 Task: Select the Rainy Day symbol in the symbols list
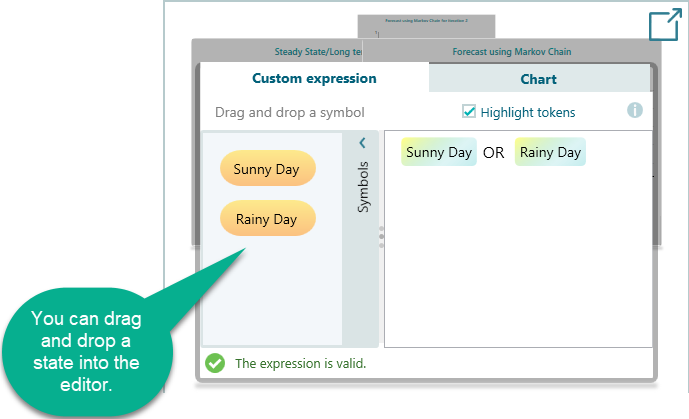point(267,218)
